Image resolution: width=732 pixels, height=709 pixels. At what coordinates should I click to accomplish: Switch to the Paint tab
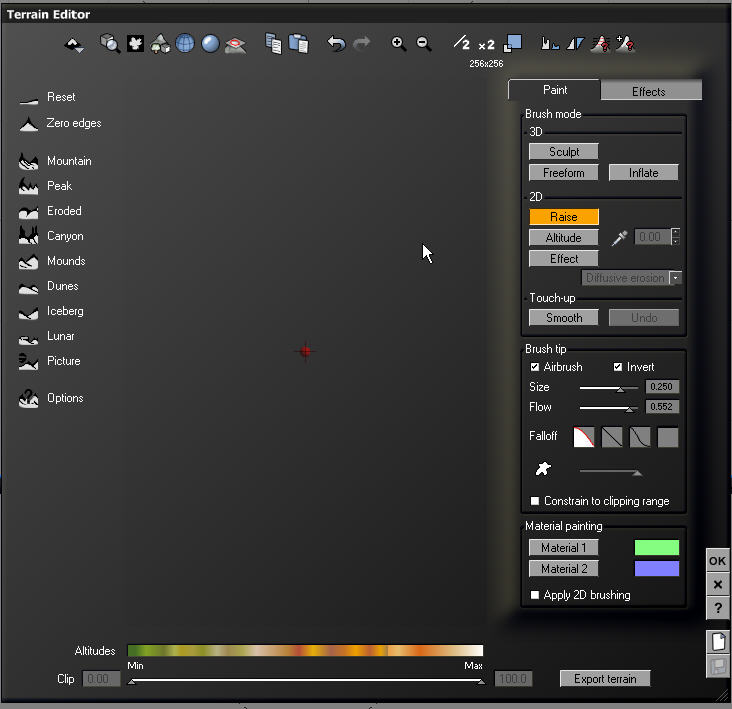[x=555, y=90]
